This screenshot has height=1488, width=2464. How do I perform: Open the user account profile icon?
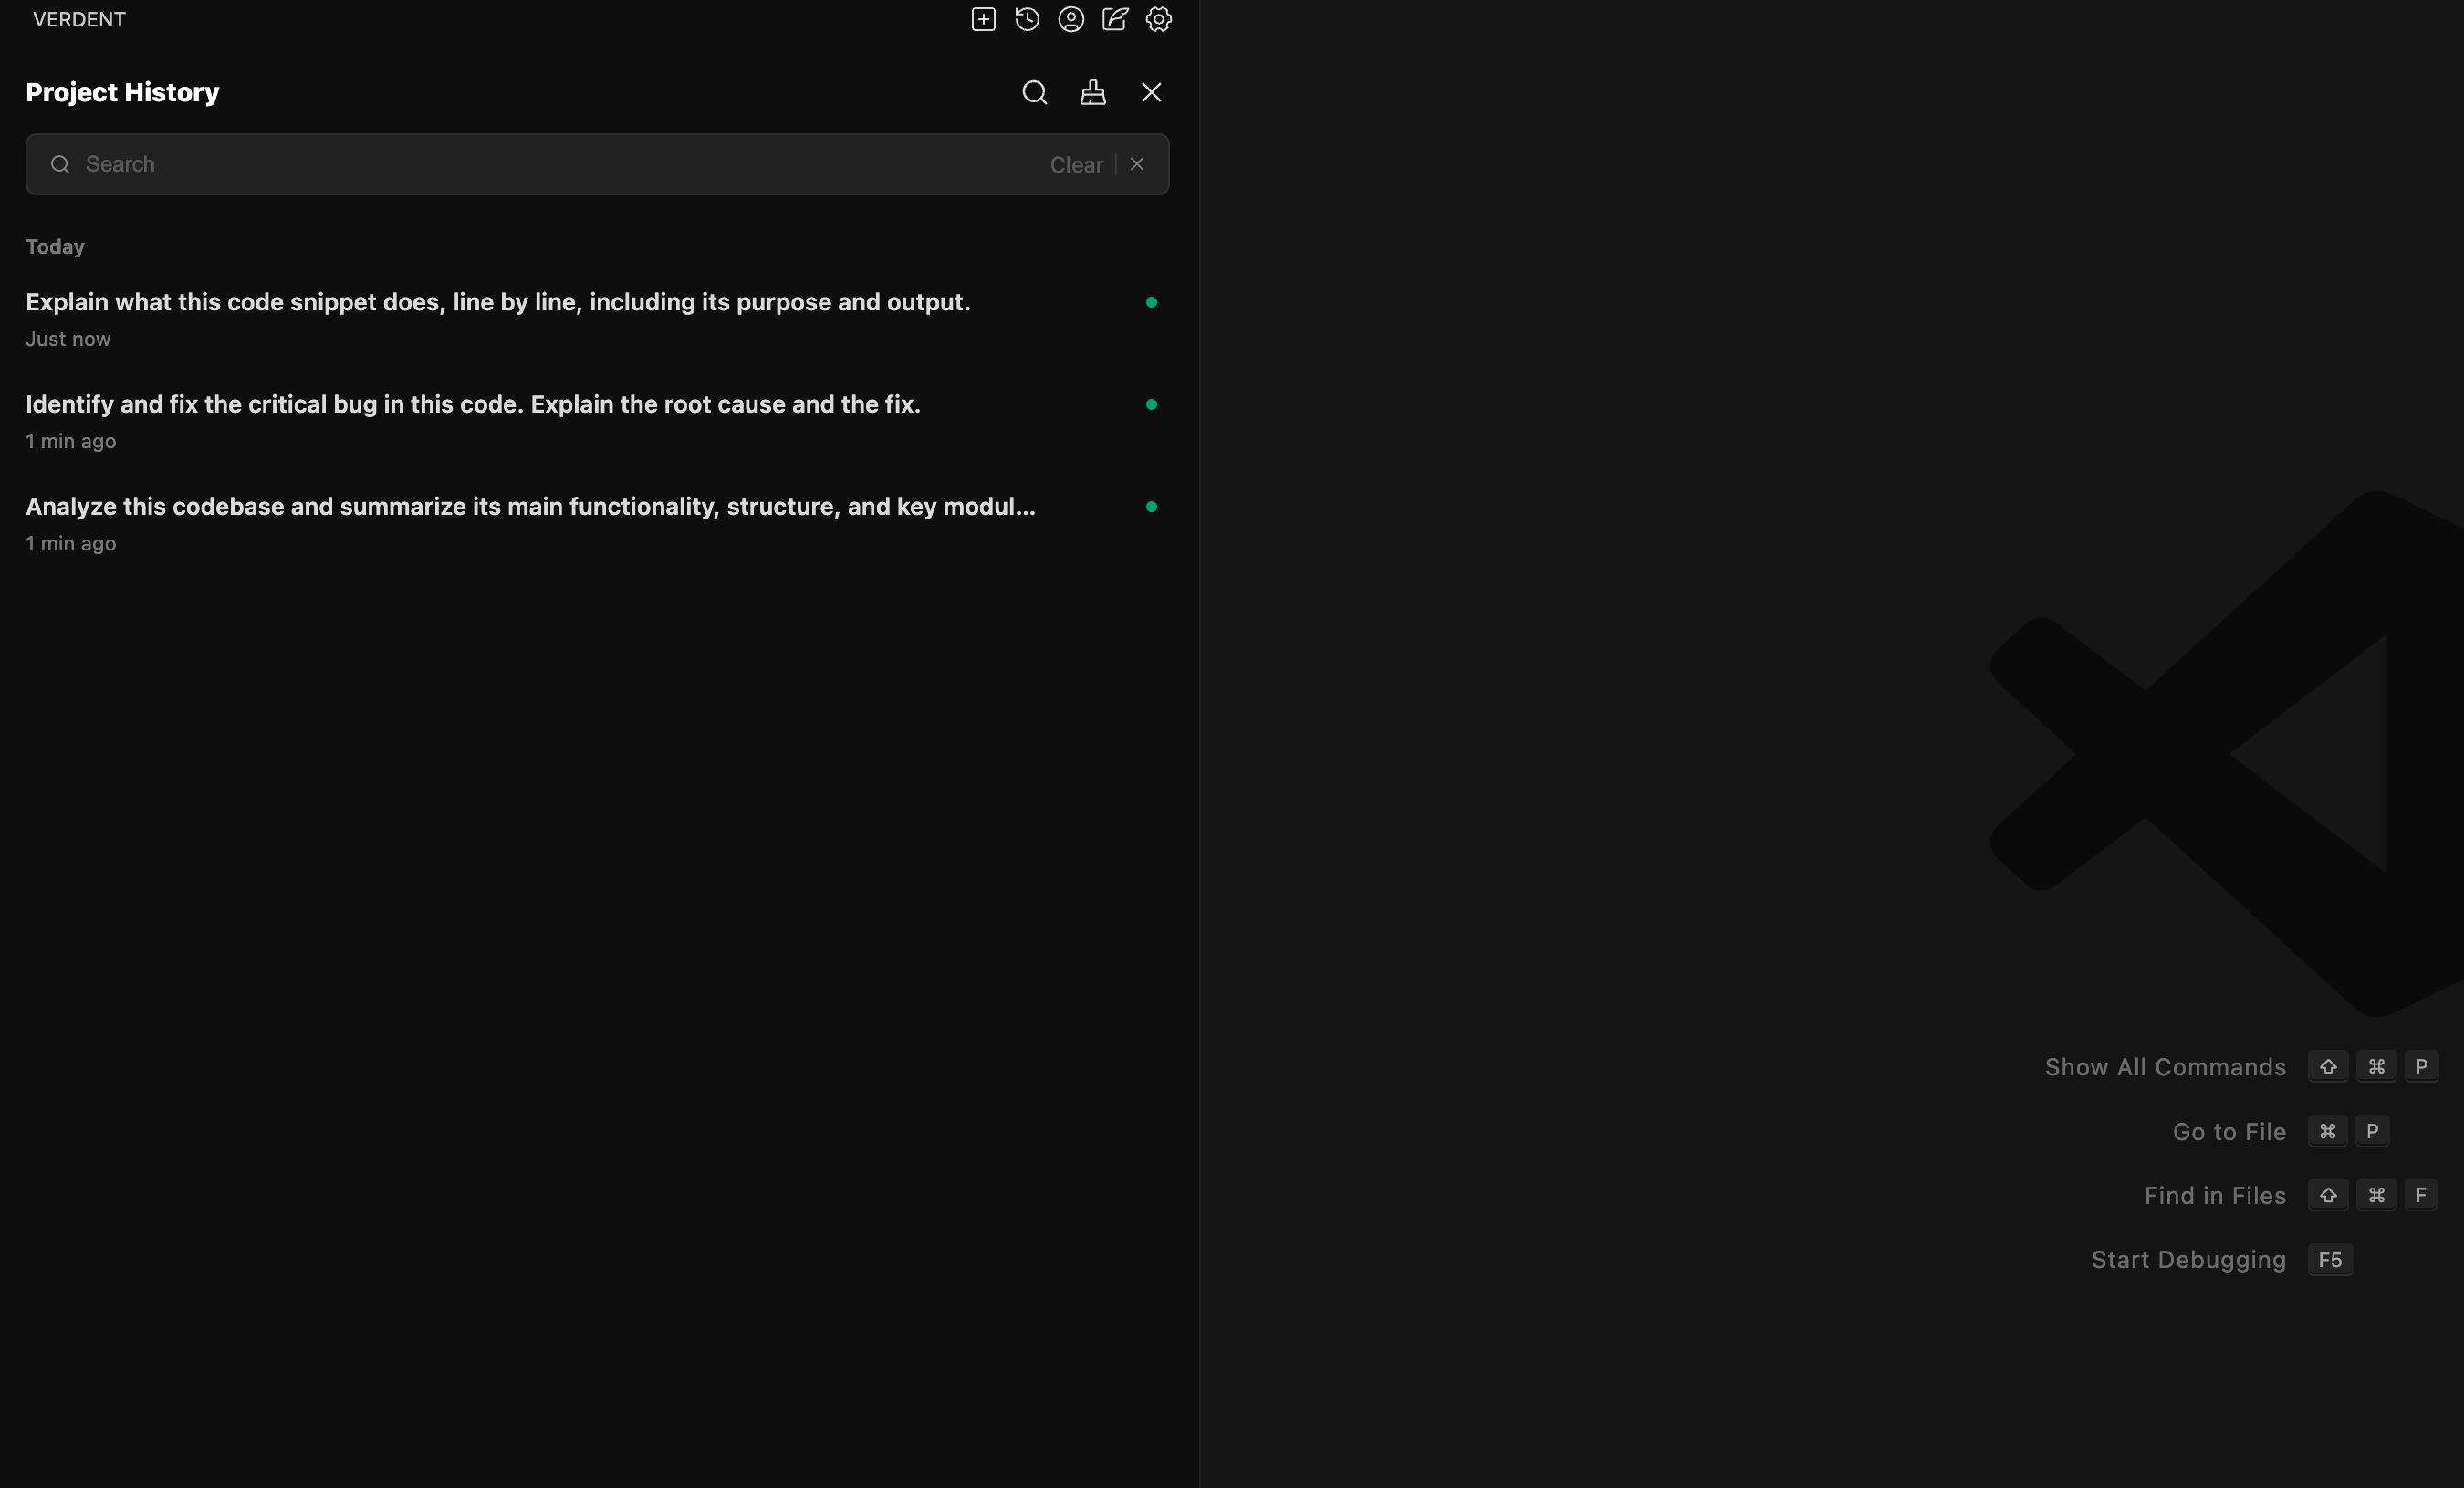(x=1071, y=19)
